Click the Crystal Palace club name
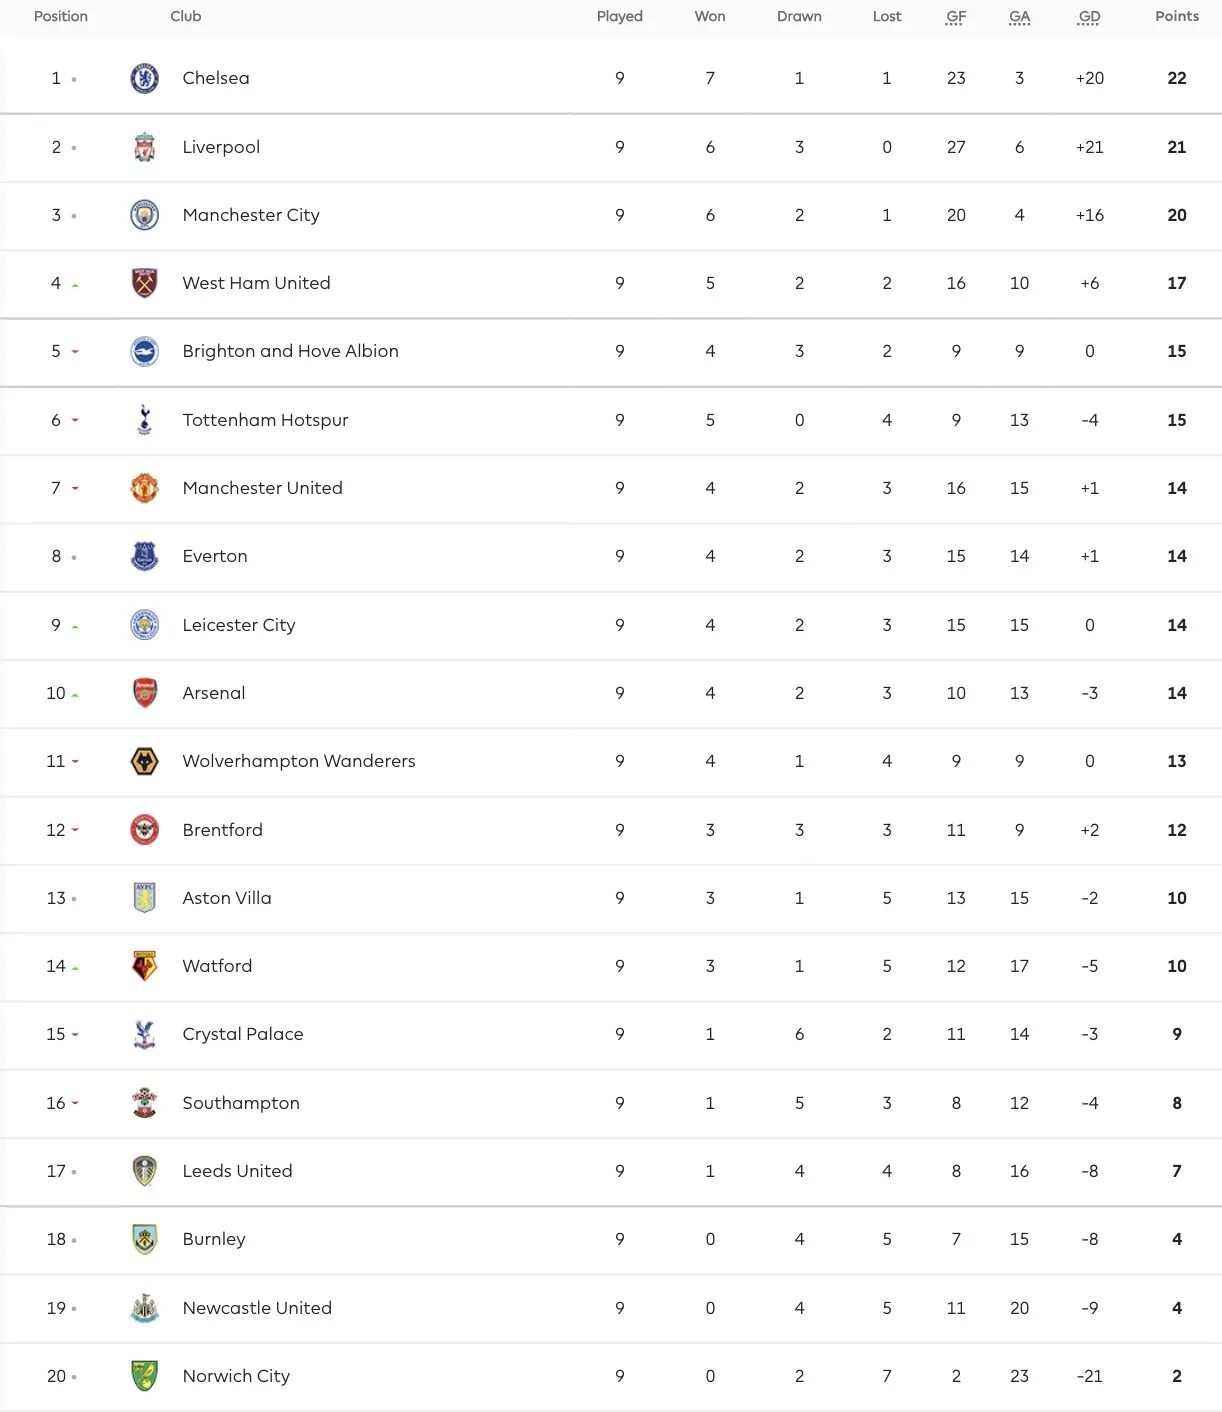The width and height of the screenshot is (1222, 1412). (242, 1034)
